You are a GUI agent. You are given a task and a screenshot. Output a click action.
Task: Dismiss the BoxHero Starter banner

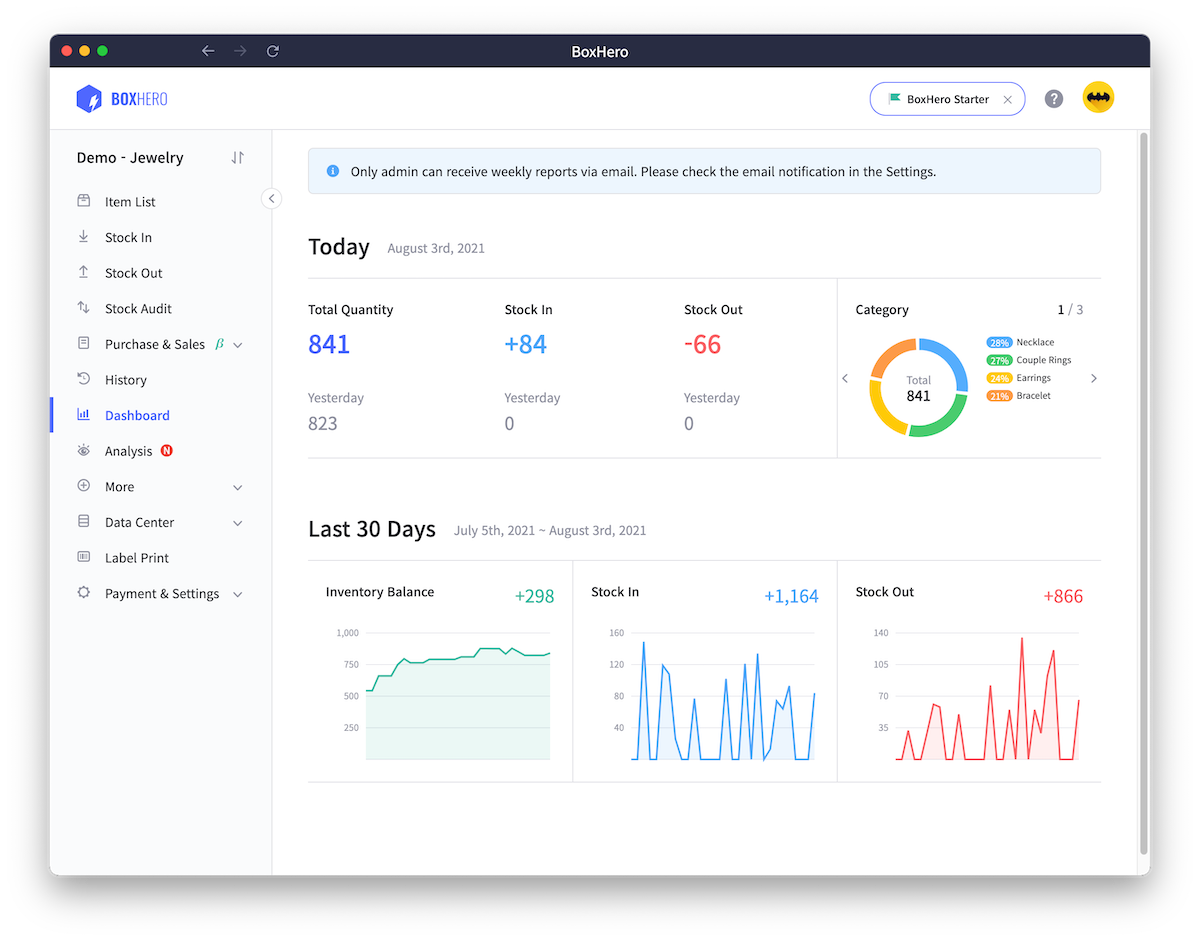tap(1008, 98)
